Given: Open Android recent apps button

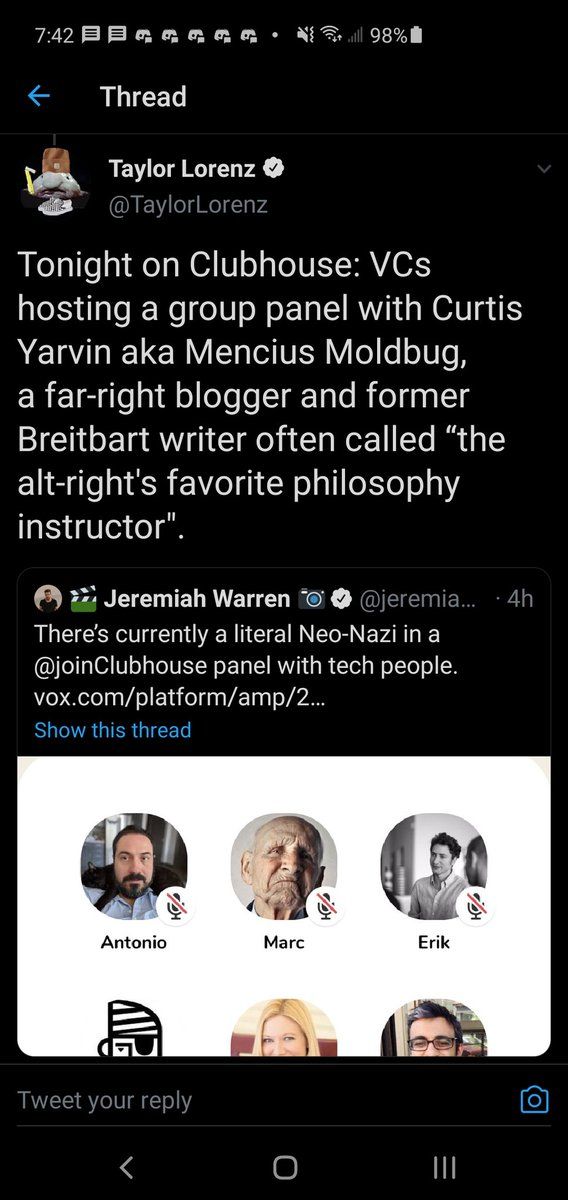Looking at the screenshot, I should coord(444,1167).
